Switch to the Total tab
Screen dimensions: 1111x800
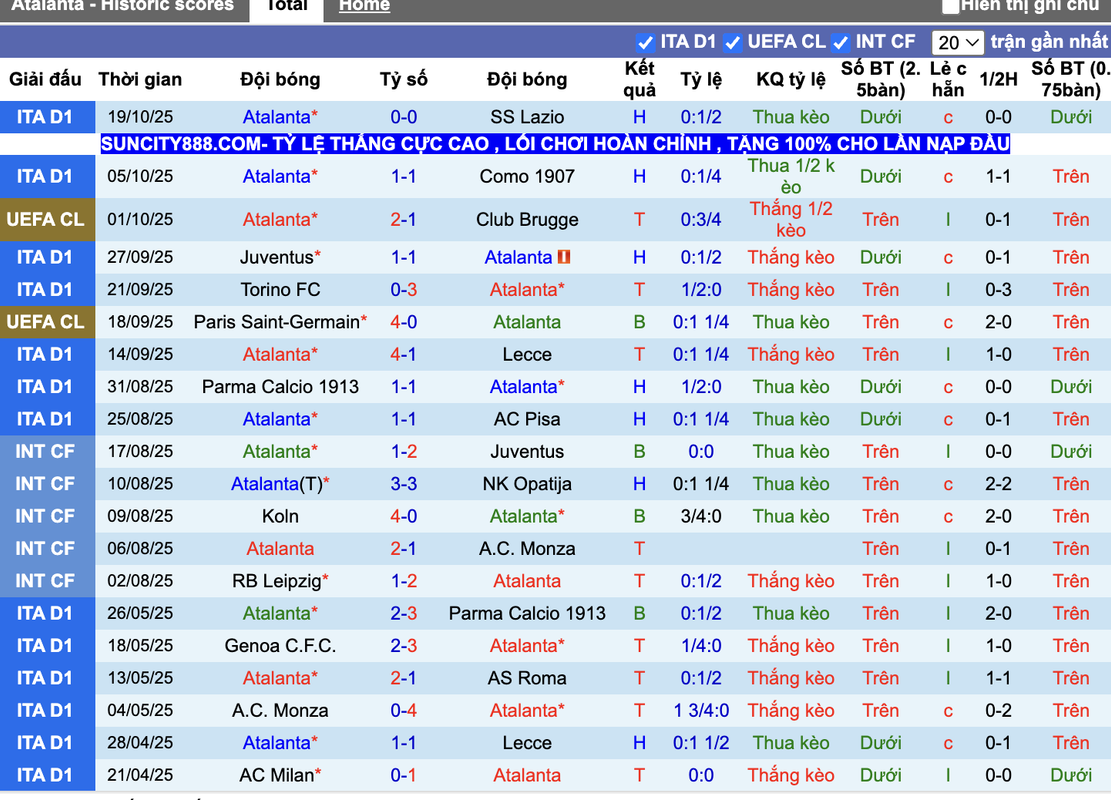point(287,6)
